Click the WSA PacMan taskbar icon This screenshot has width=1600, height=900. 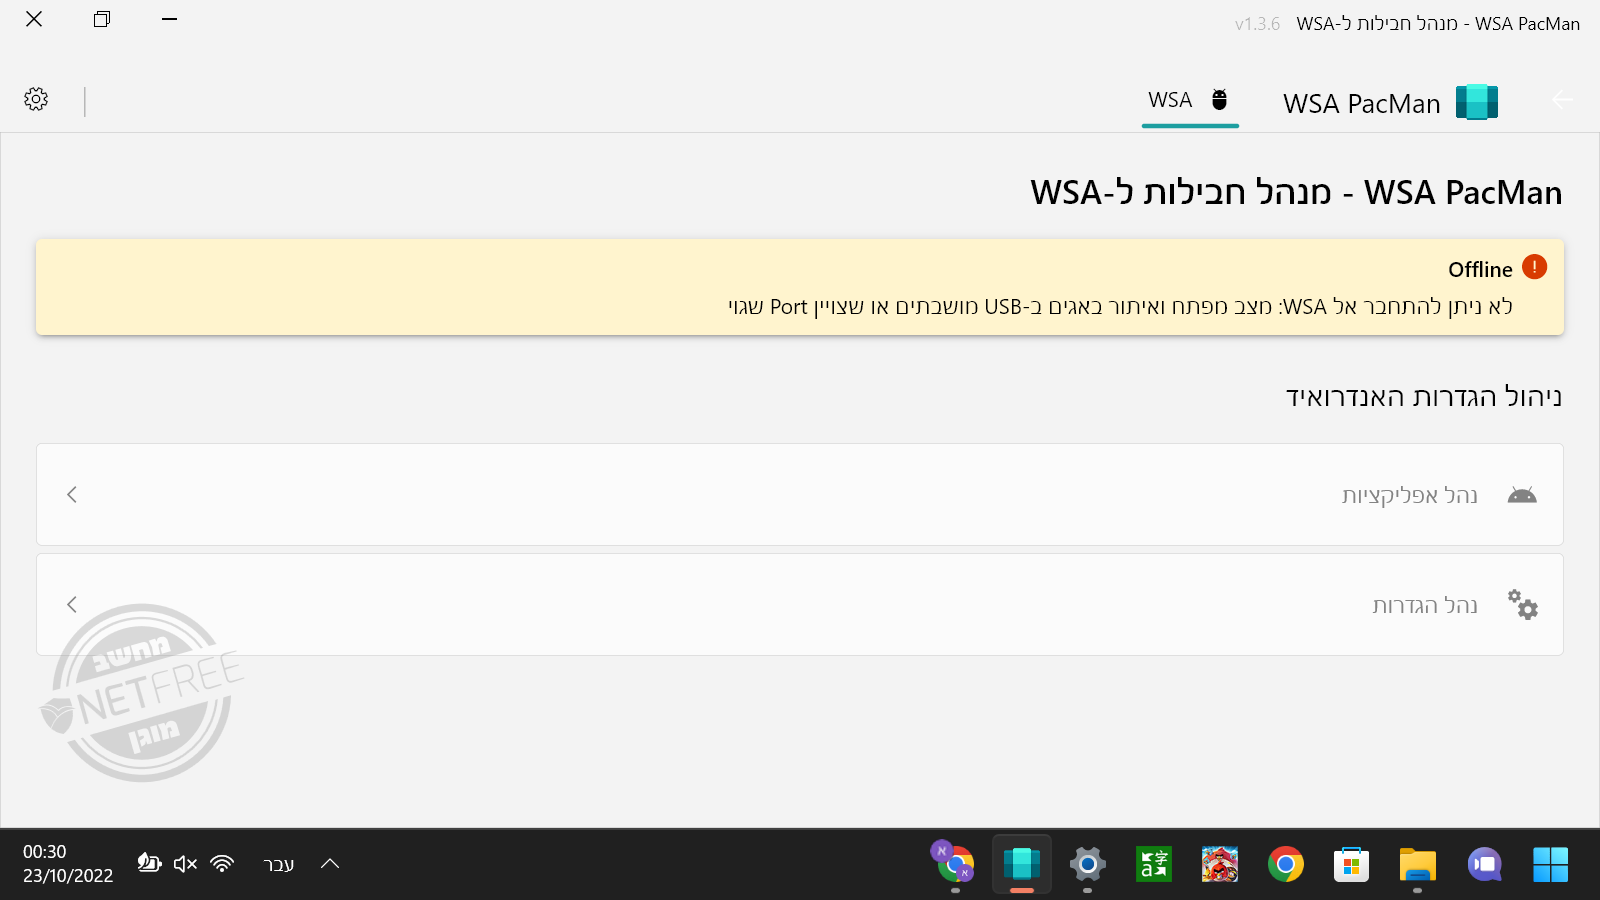point(1022,864)
